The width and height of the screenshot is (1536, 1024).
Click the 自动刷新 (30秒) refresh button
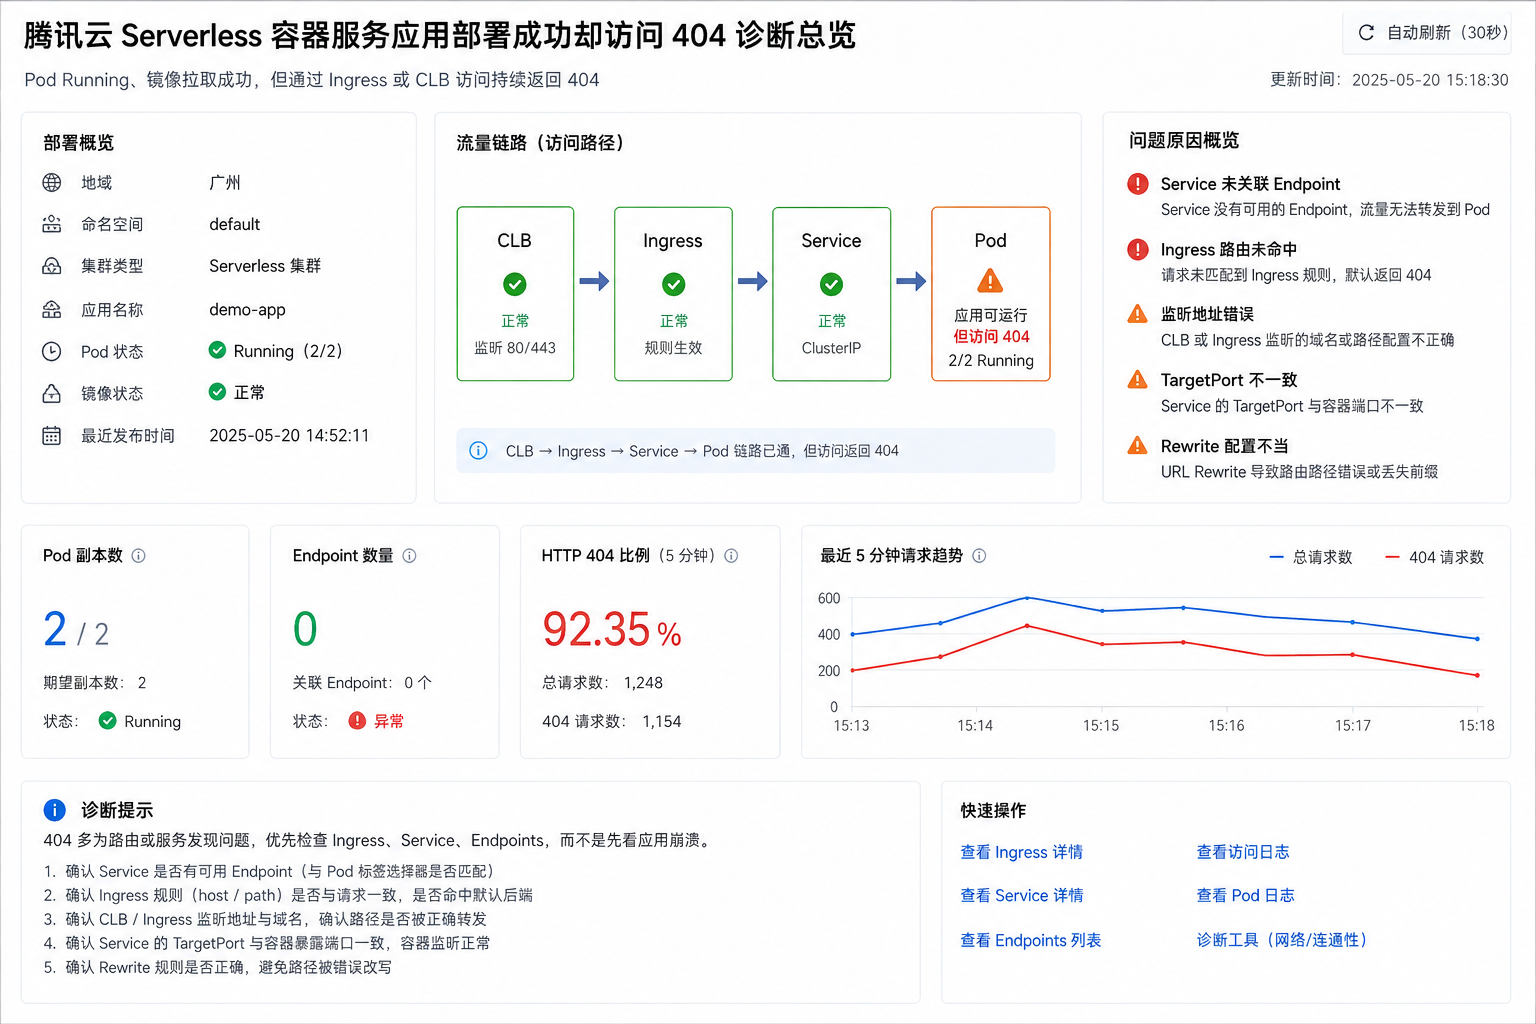tap(1426, 33)
